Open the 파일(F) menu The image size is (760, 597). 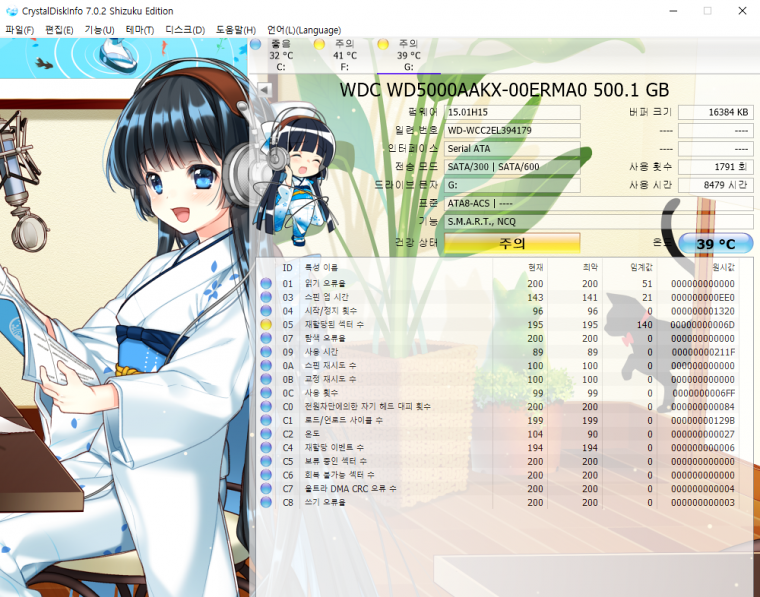point(19,30)
